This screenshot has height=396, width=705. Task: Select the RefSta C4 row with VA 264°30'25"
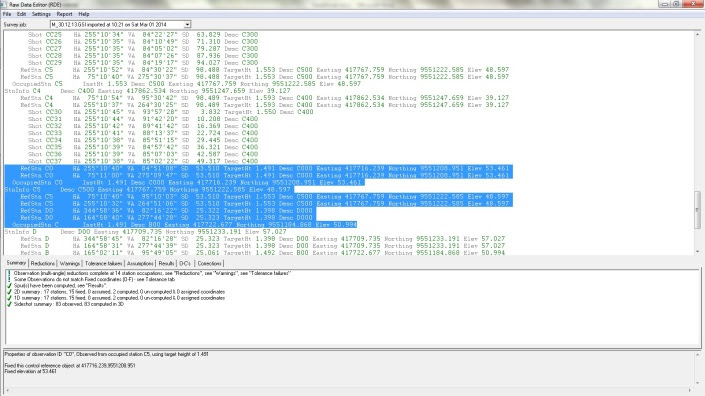click(264, 105)
